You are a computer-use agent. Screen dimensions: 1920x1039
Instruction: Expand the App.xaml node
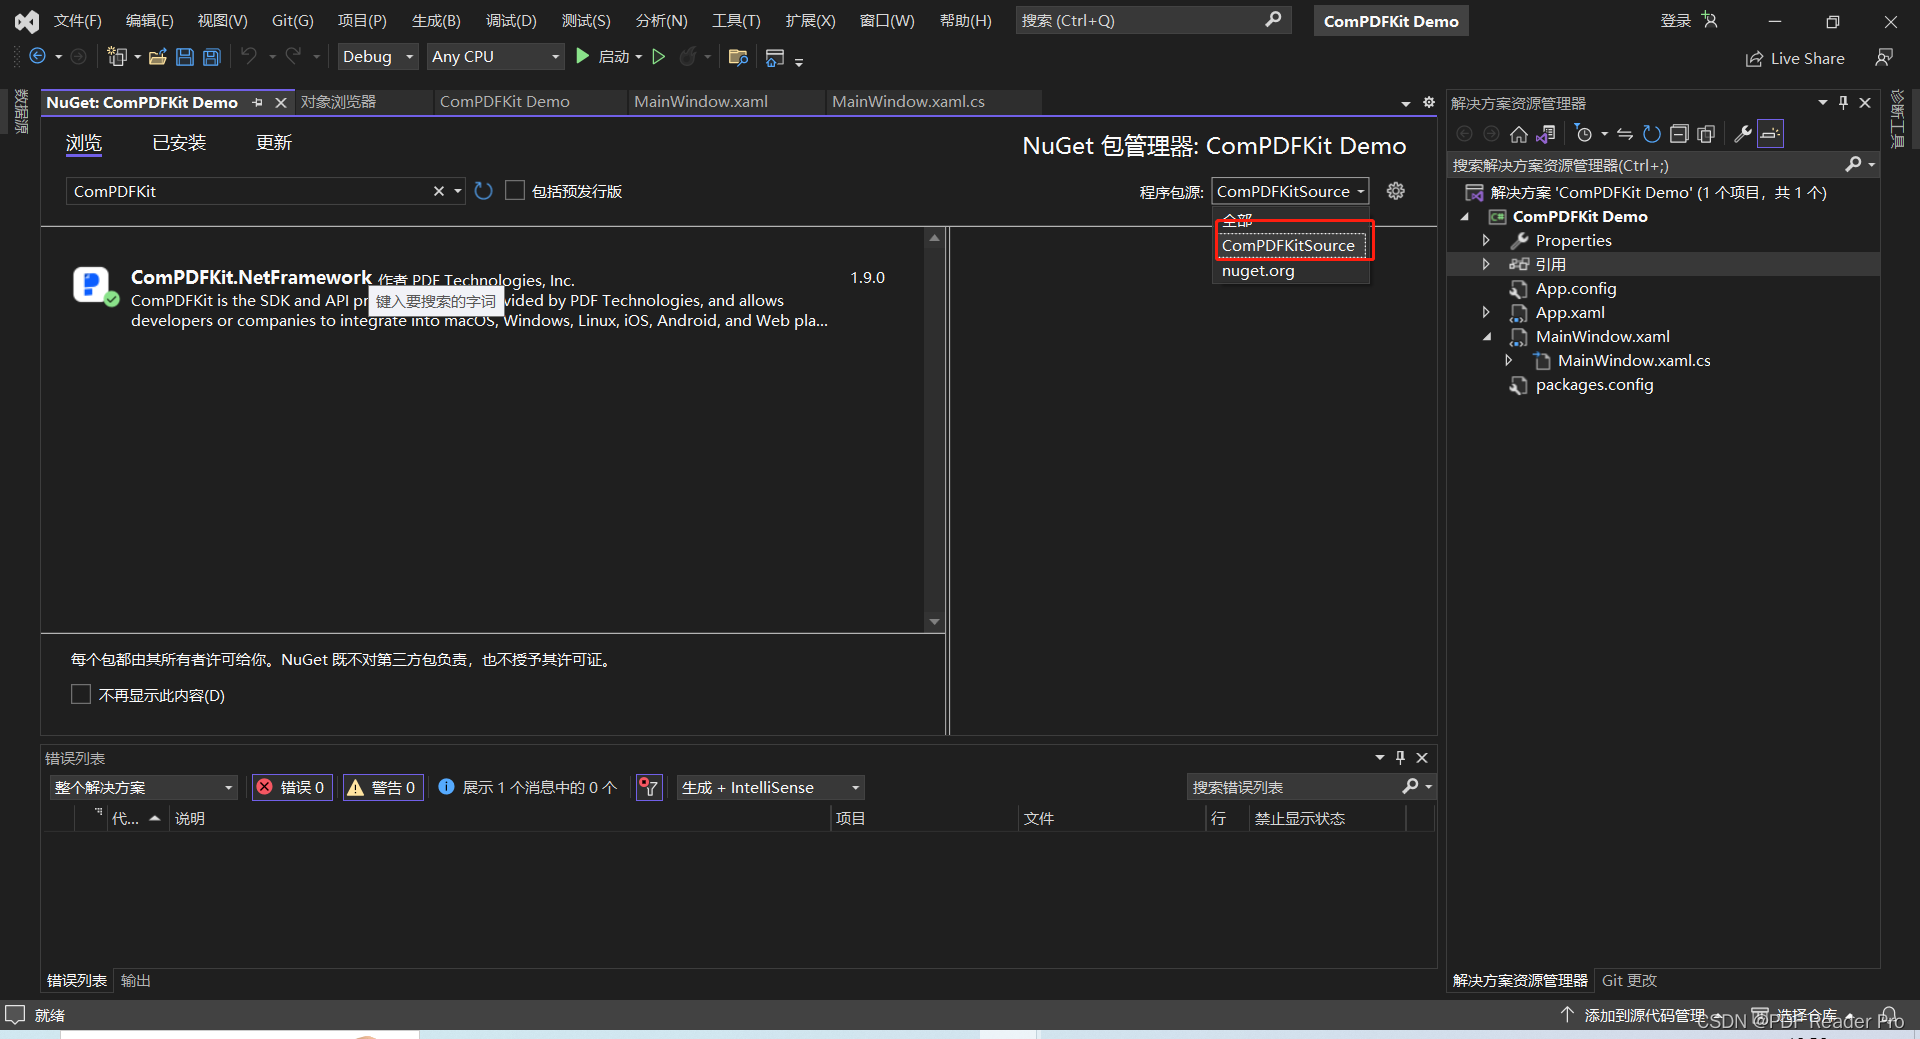(x=1486, y=312)
